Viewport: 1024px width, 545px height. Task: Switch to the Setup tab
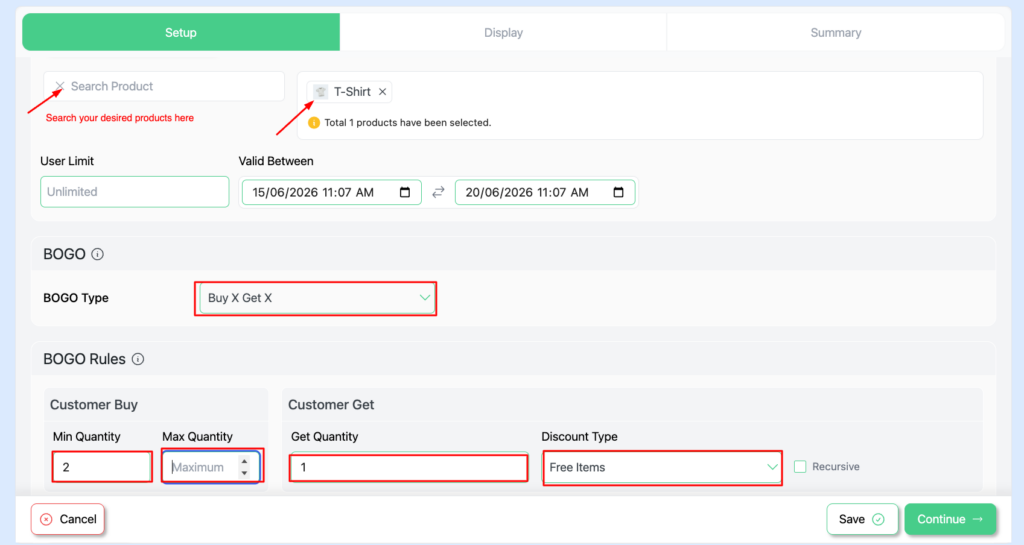coord(181,33)
